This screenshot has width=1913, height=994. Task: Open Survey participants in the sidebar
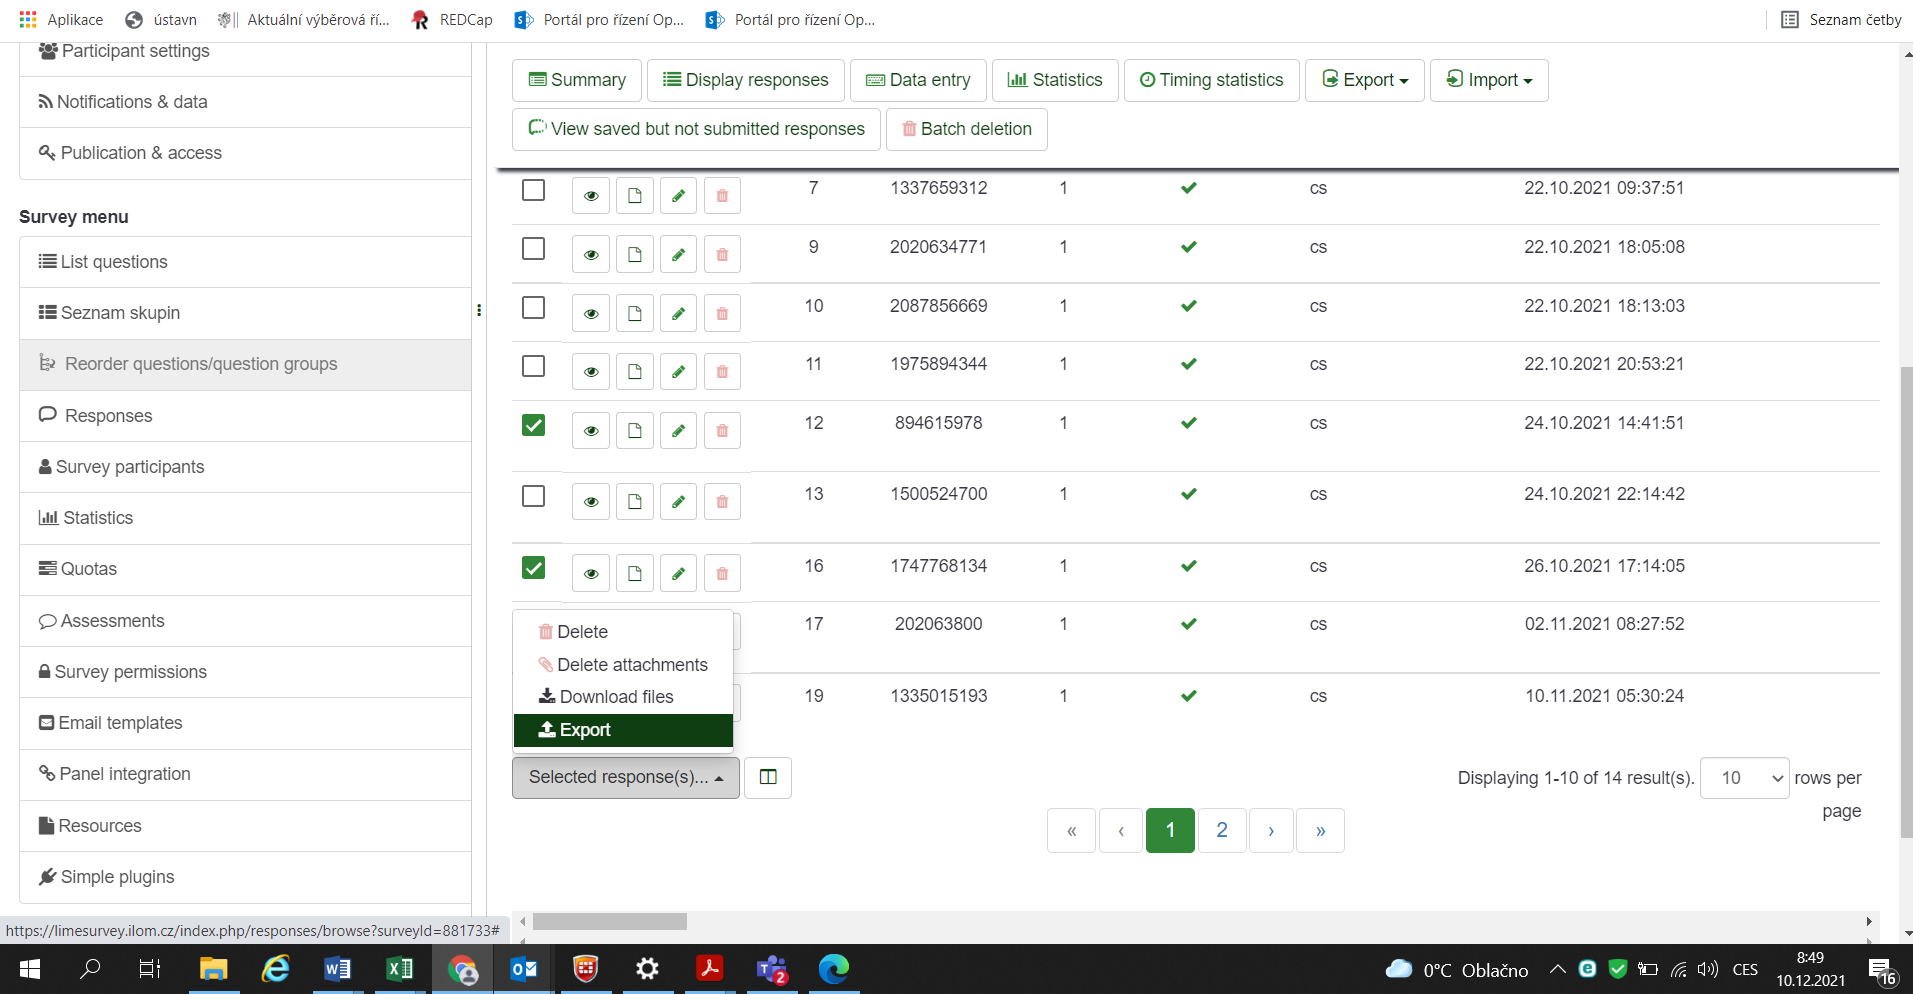[130, 467]
